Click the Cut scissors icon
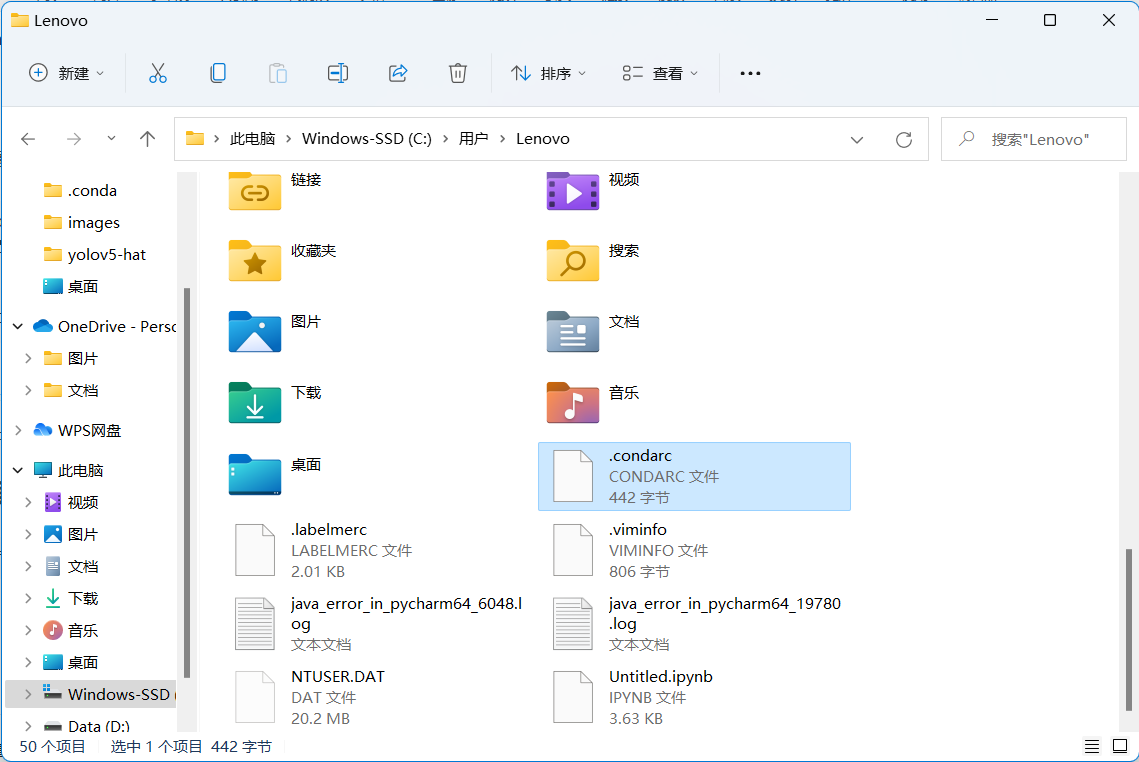 coord(158,73)
